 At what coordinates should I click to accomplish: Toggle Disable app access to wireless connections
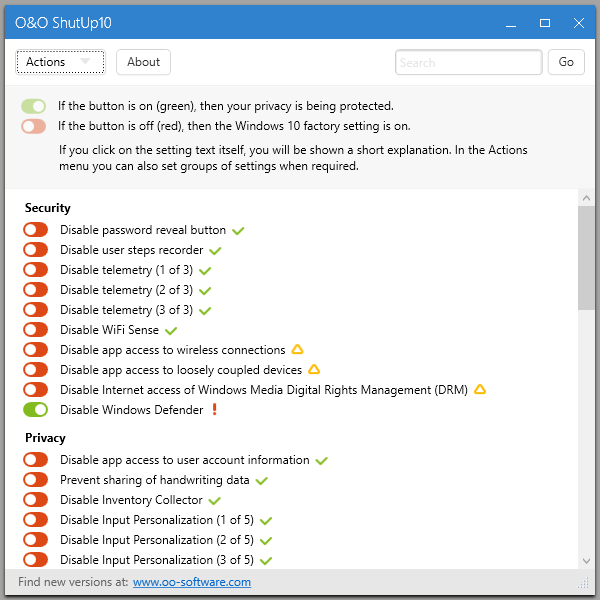coord(35,350)
